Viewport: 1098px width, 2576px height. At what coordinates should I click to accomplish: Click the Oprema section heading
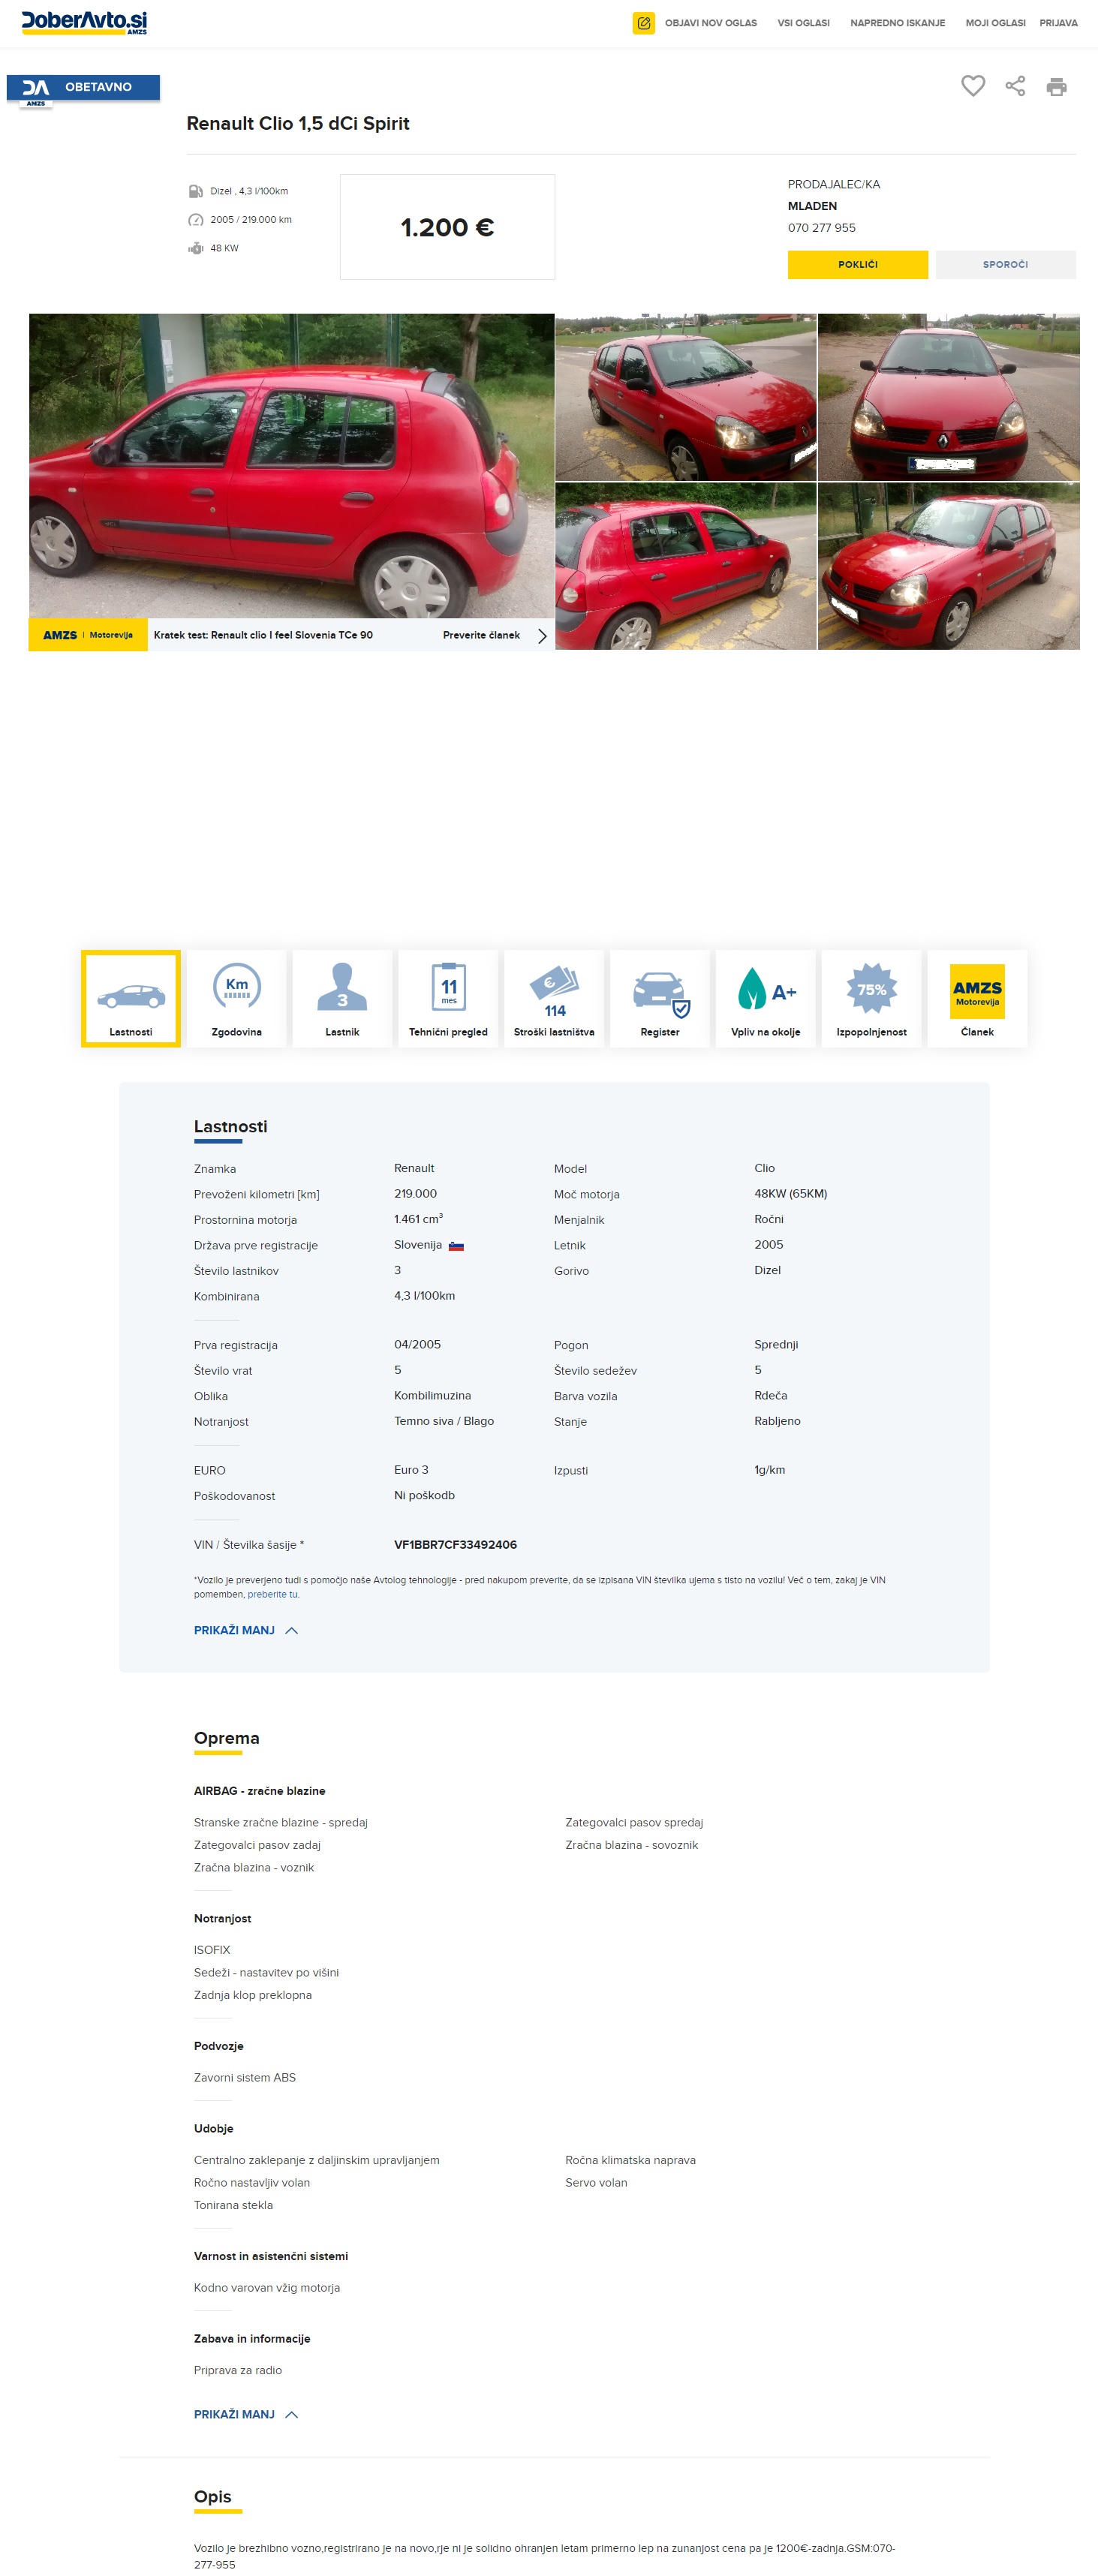pyautogui.click(x=226, y=1738)
